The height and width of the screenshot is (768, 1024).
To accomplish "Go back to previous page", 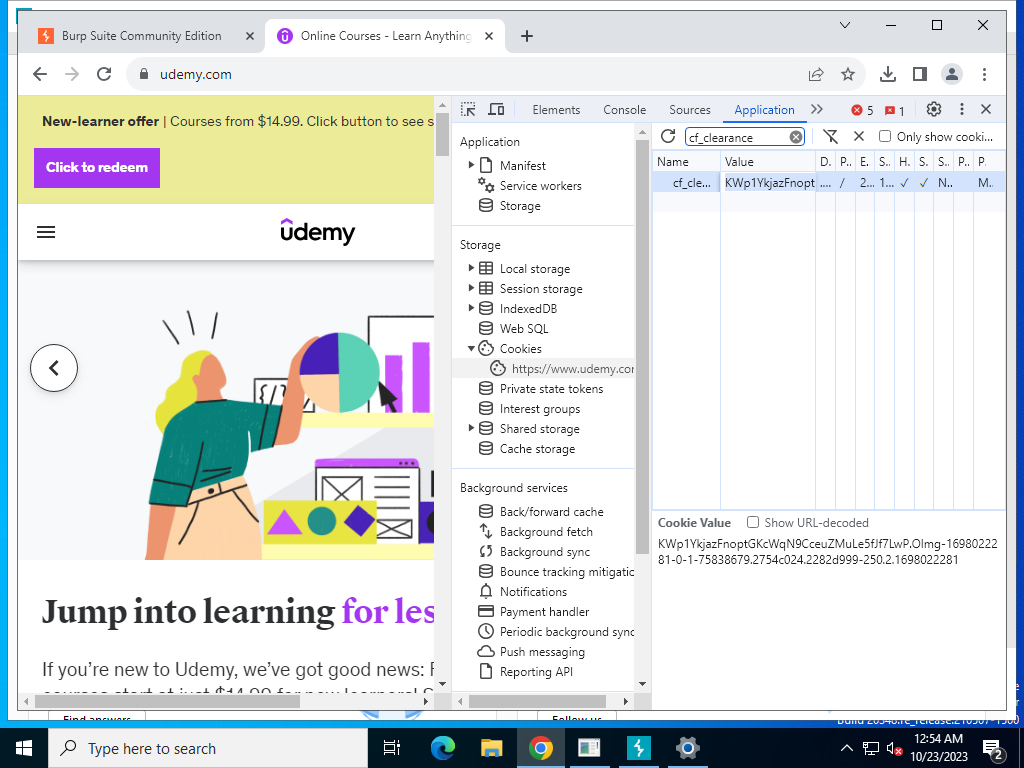I will point(40,74).
